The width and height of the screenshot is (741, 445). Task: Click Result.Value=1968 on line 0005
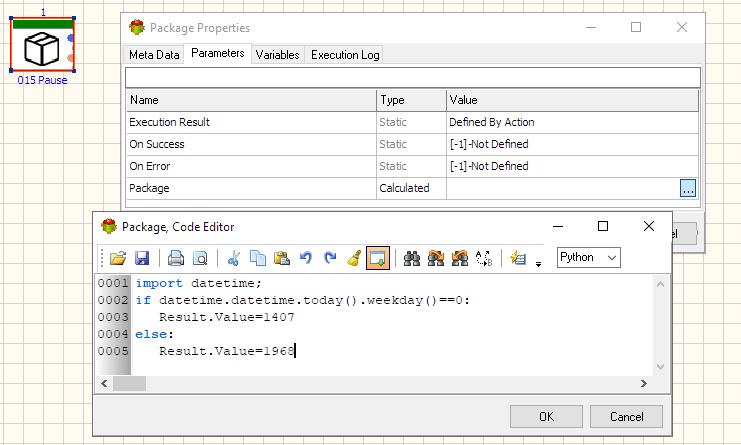227,351
